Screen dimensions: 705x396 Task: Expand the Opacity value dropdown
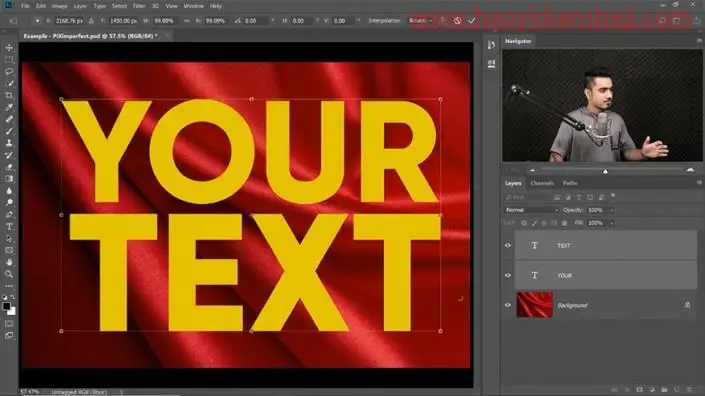tap(612, 210)
